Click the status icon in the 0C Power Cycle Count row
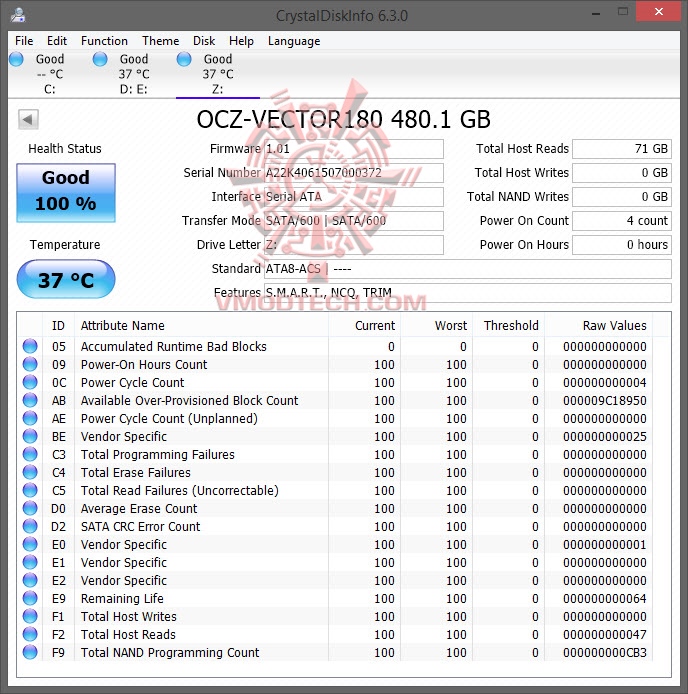This screenshot has height=694, width=688. (30, 382)
